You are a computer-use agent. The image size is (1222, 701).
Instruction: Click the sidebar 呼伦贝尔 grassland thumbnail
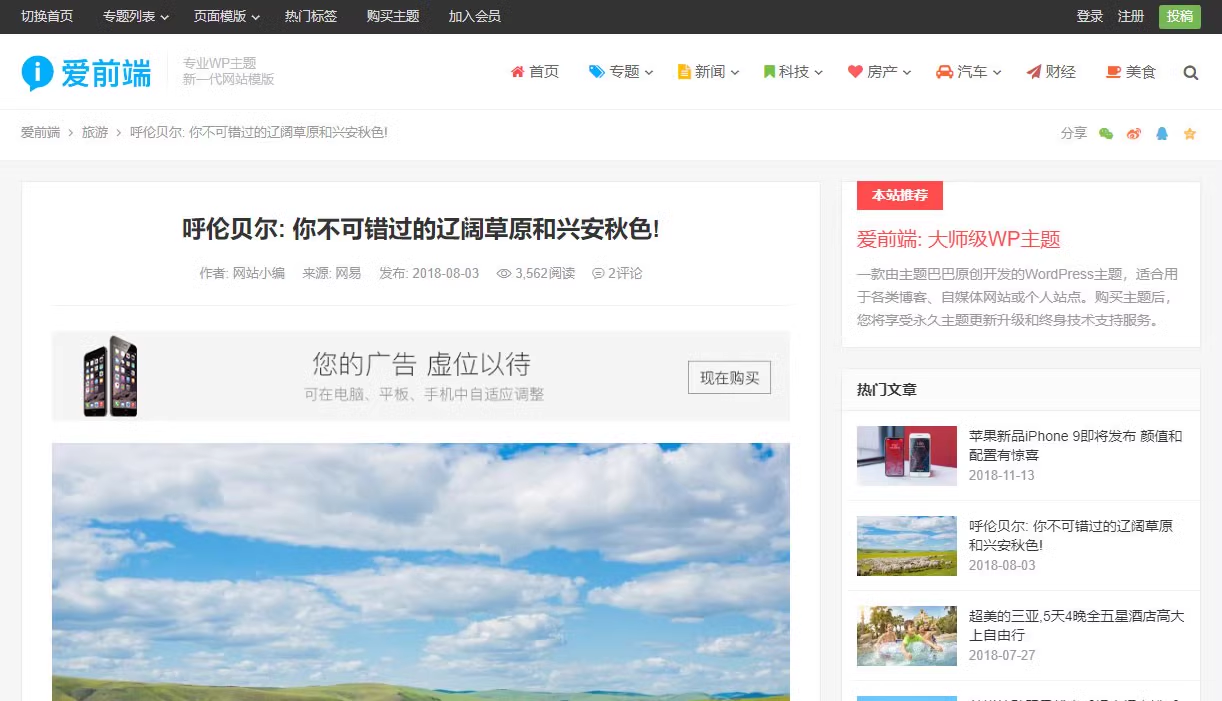coord(907,546)
